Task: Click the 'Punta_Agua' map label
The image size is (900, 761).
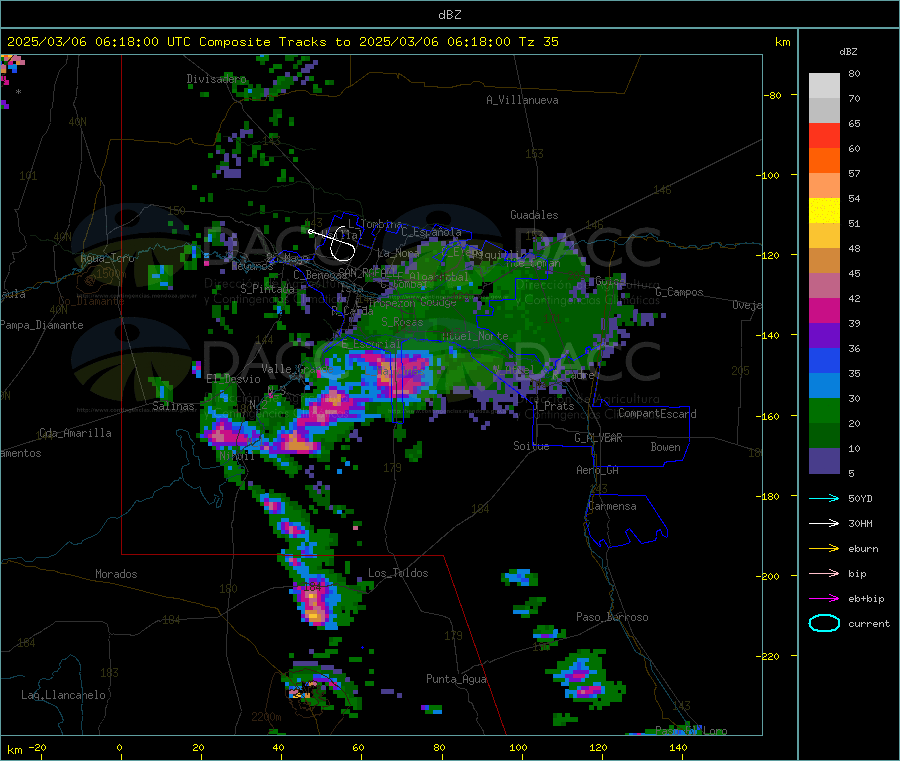Action: coord(456,679)
